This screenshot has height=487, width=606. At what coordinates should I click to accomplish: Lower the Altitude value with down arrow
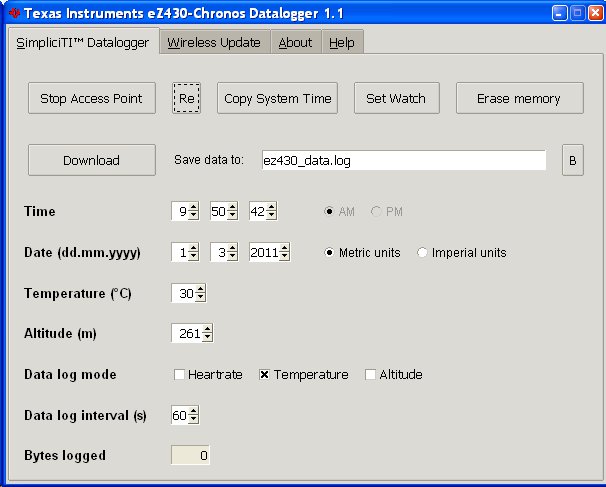pos(207,337)
